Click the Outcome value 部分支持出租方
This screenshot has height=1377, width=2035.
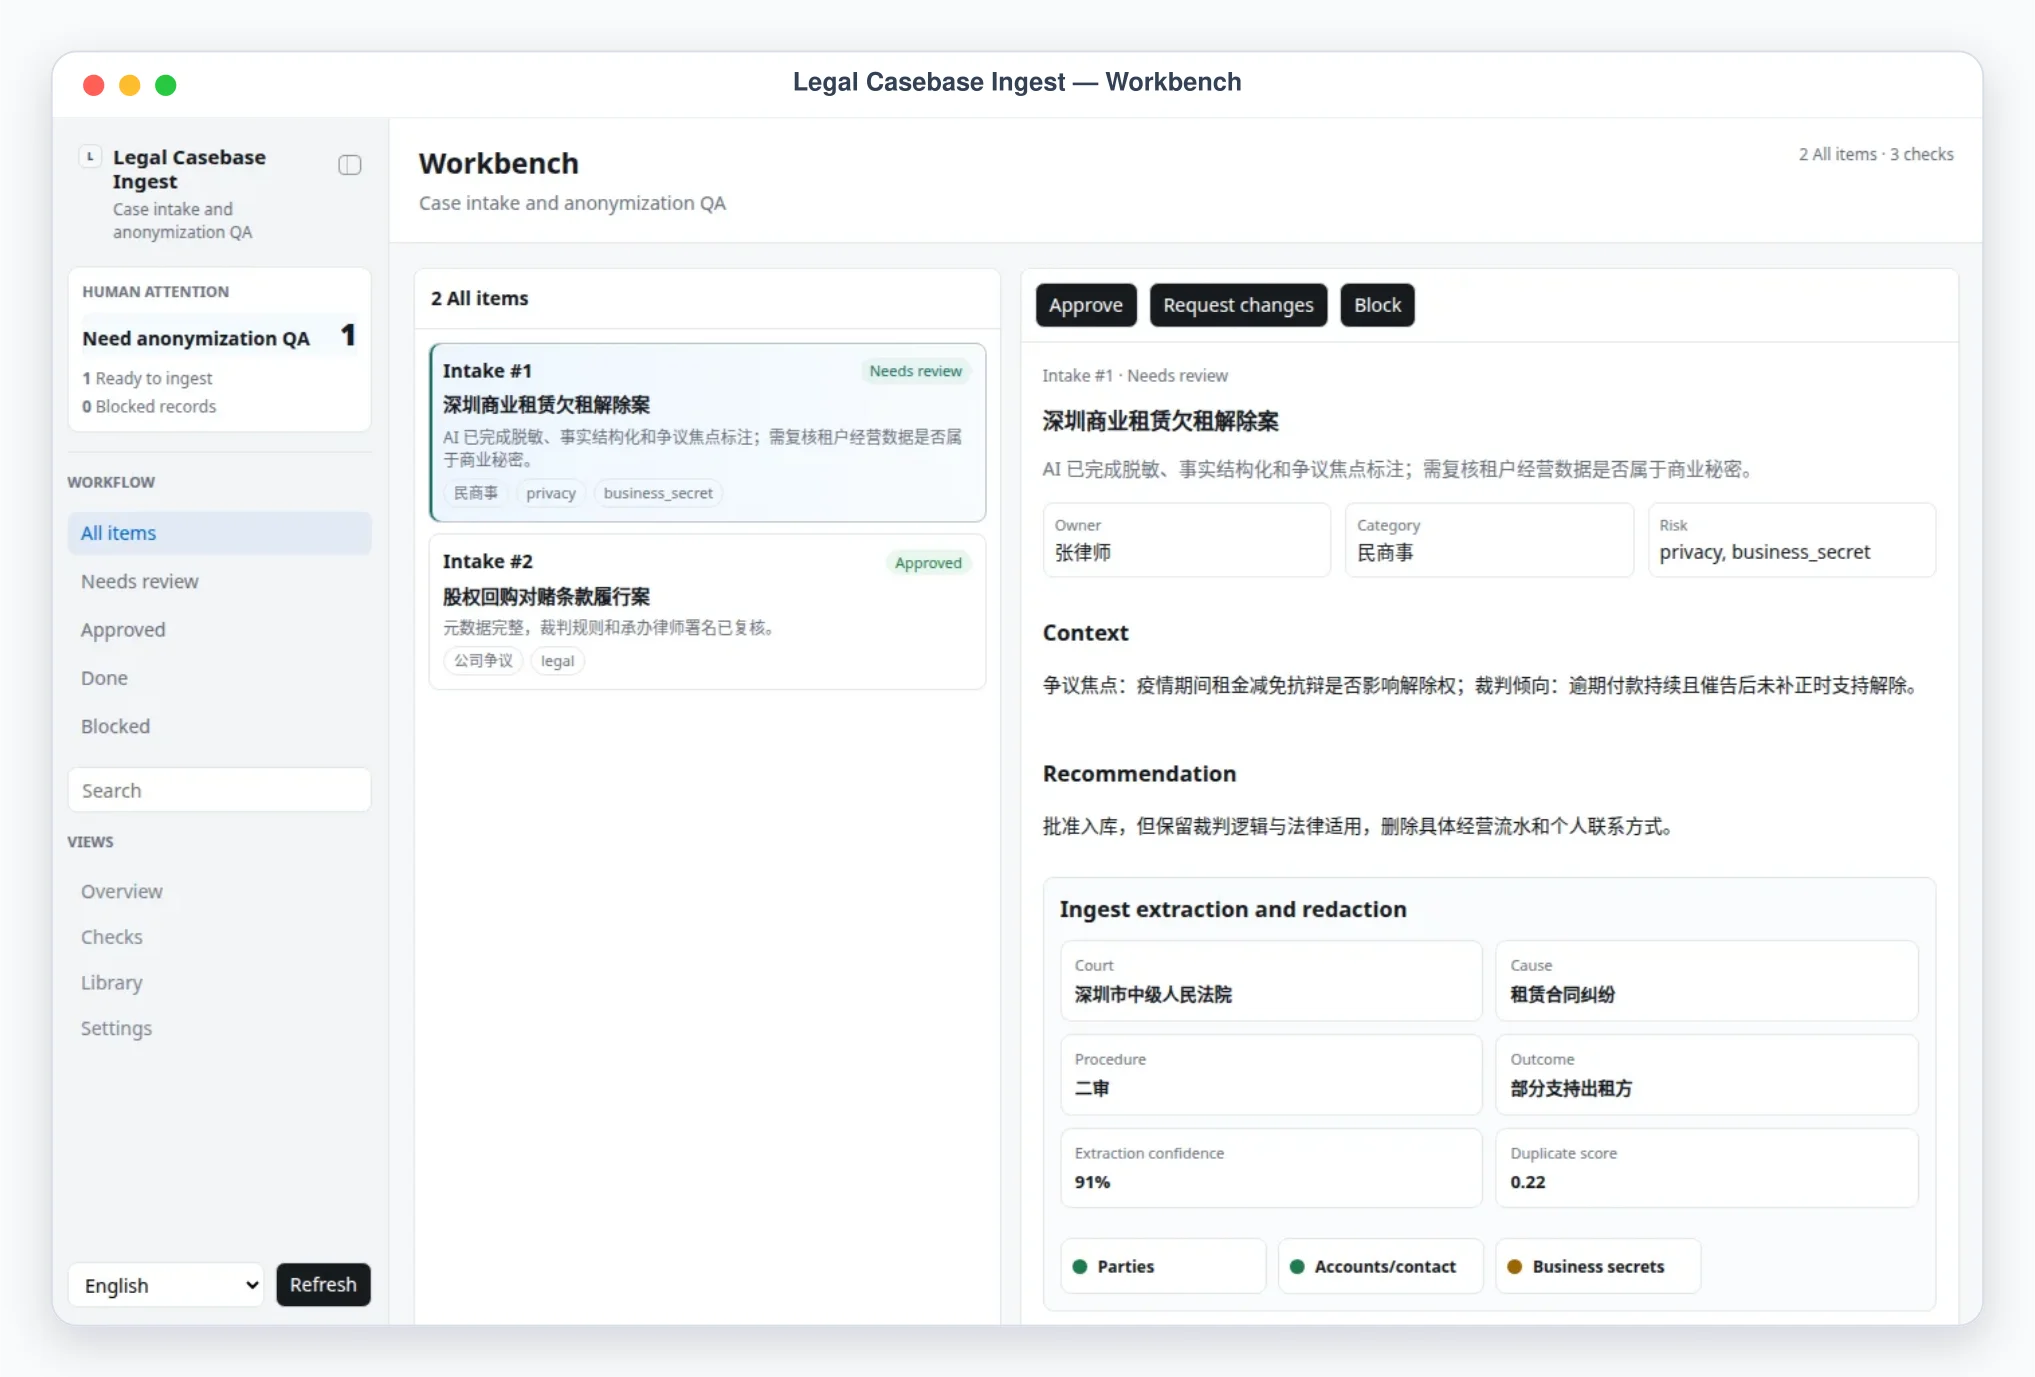pyautogui.click(x=1571, y=1088)
